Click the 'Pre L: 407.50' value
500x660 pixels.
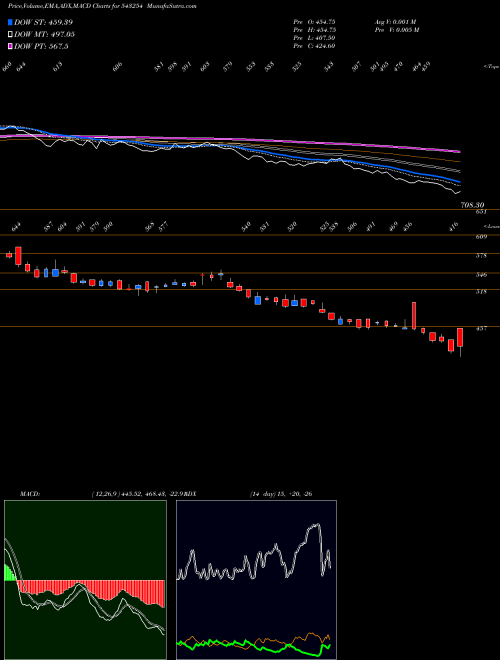pos(314,38)
